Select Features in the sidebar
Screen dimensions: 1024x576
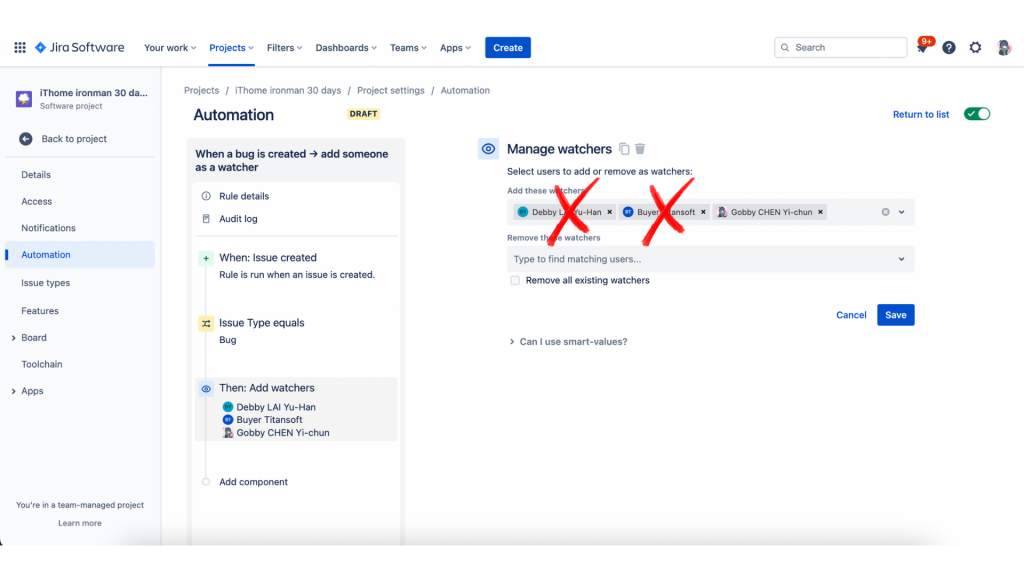[x=40, y=311]
